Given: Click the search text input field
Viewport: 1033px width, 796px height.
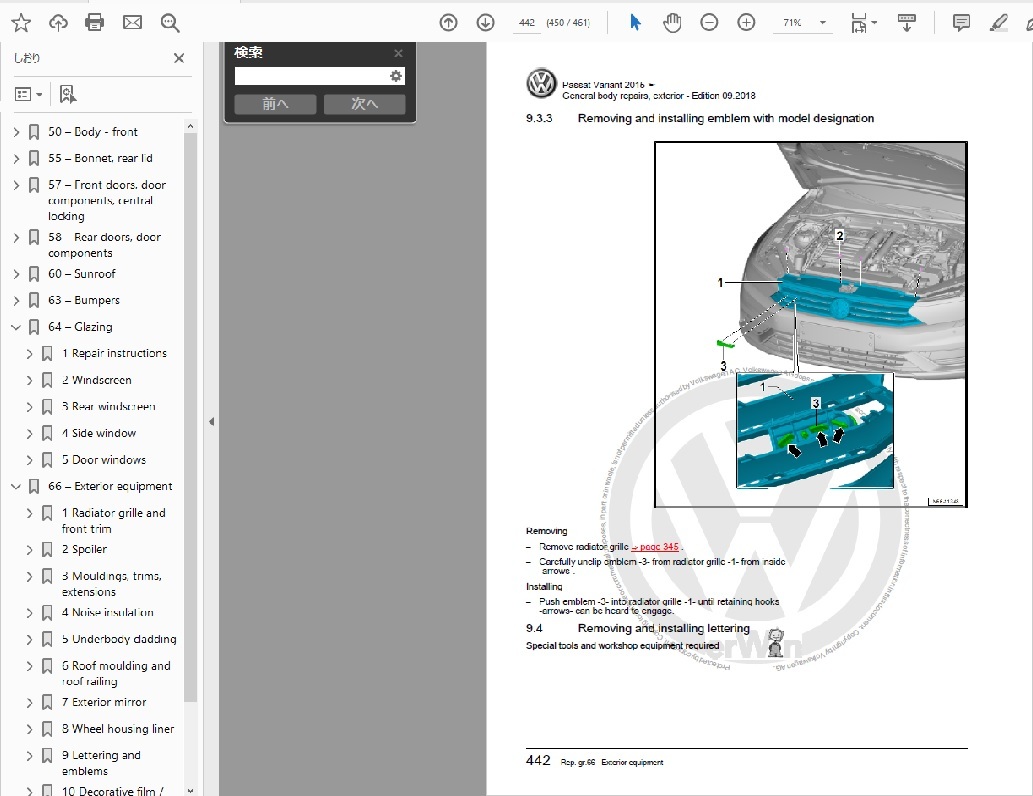Looking at the screenshot, I should click(310, 76).
